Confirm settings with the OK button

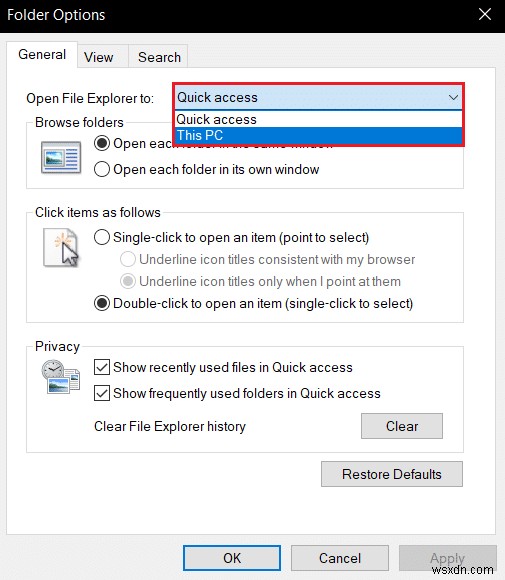tap(232, 558)
